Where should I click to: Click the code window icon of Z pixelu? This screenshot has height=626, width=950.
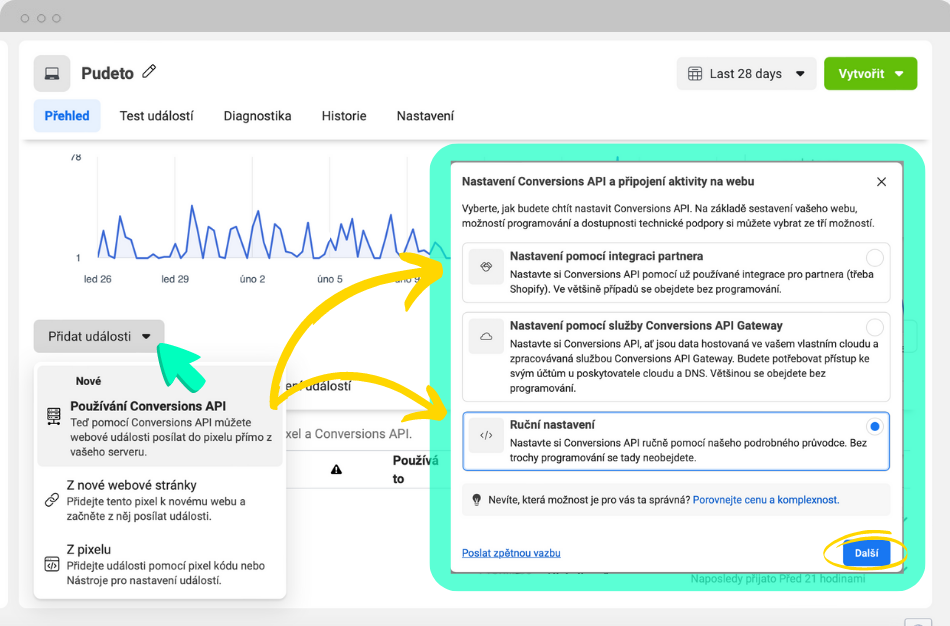pyautogui.click(x=52, y=564)
